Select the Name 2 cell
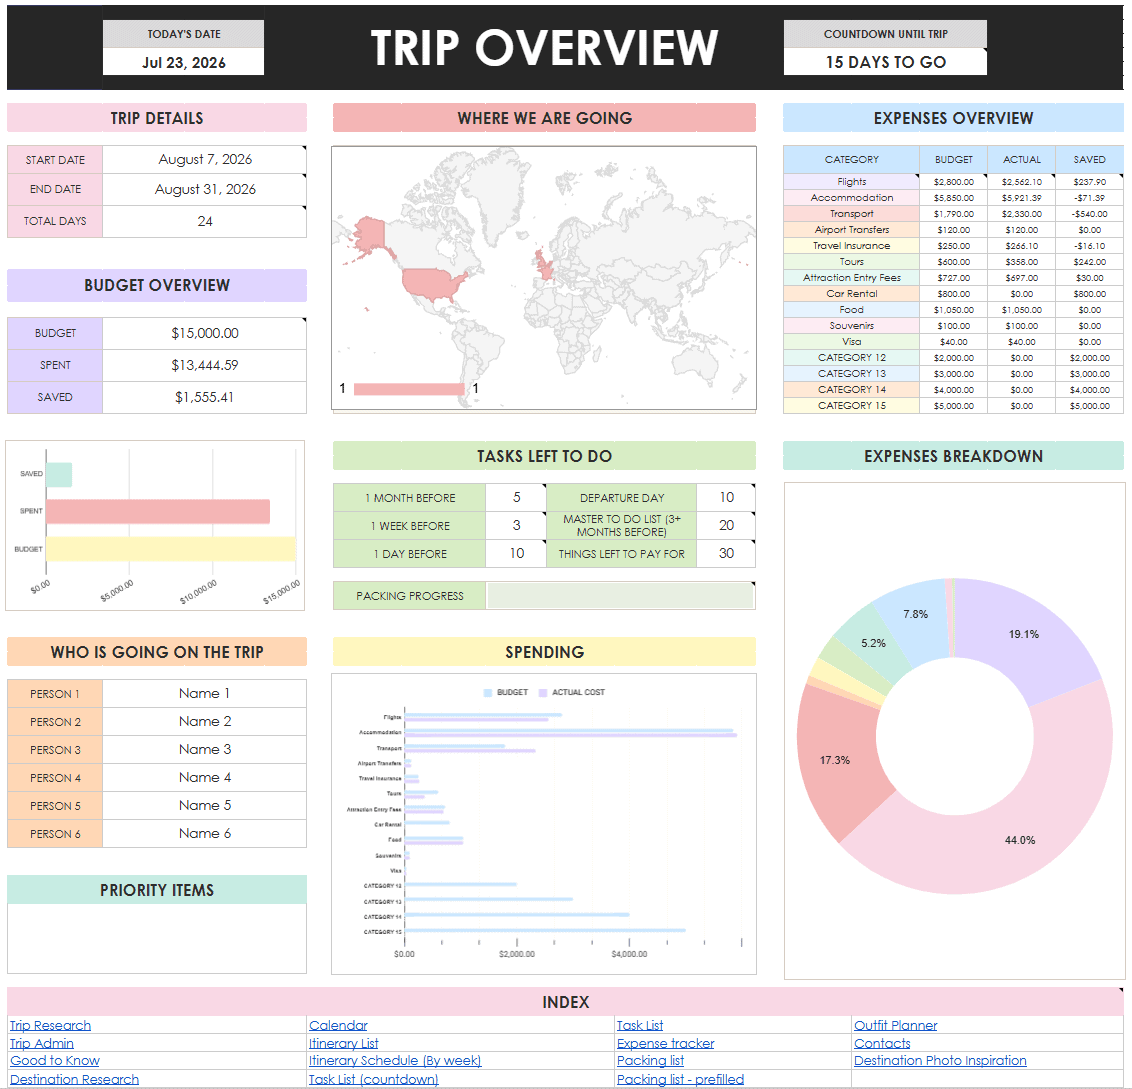 click(x=204, y=721)
